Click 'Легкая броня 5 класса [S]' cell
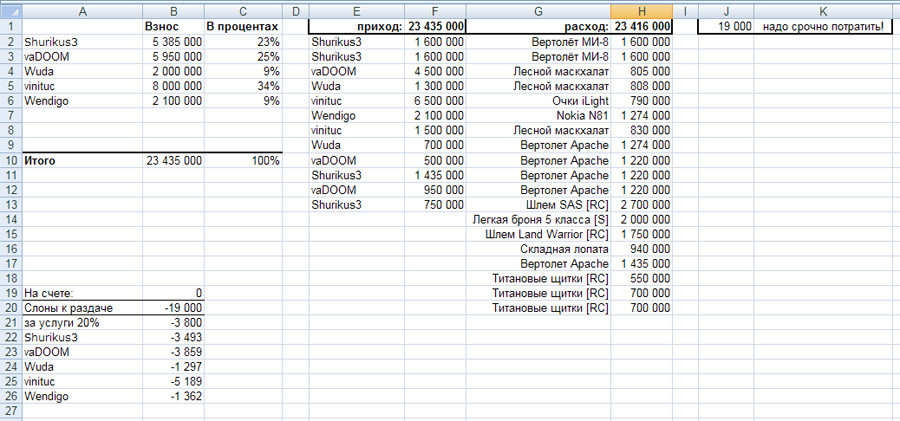Screen dimensions: 900x421 (x=538, y=219)
